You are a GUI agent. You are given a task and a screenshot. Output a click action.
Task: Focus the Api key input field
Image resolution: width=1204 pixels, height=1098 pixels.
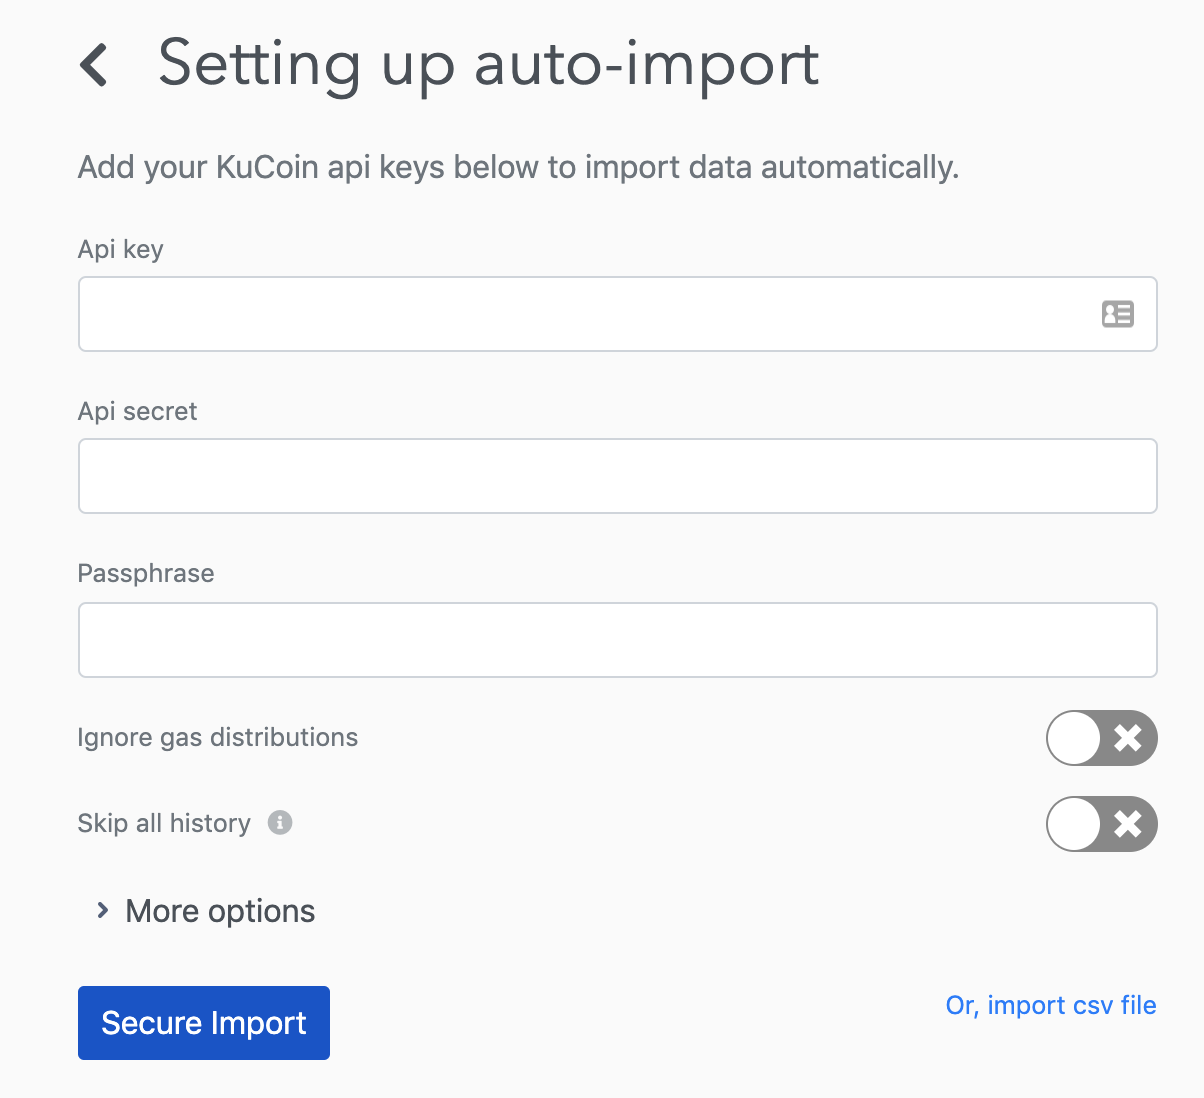click(x=618, y=314)
